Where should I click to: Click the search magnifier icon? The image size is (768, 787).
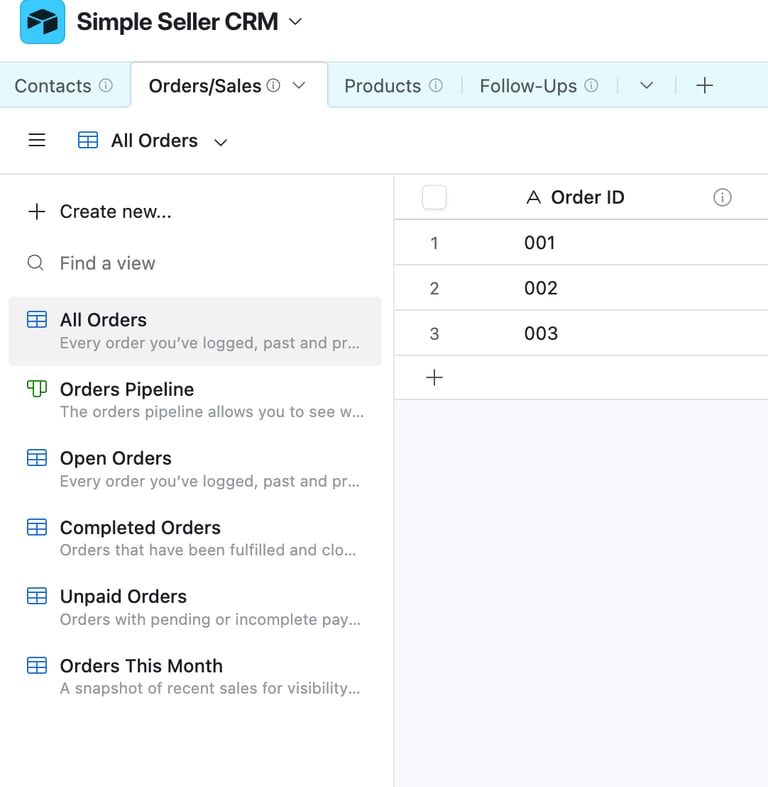[35, 262]
